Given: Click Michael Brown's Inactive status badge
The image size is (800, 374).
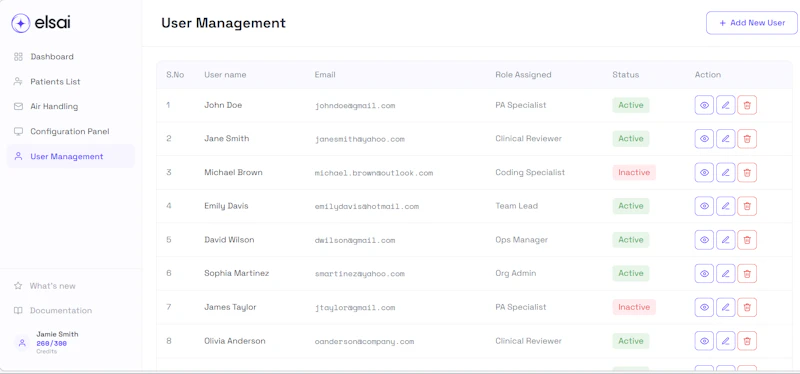Looking at the screenshot, I should (634, 172).
